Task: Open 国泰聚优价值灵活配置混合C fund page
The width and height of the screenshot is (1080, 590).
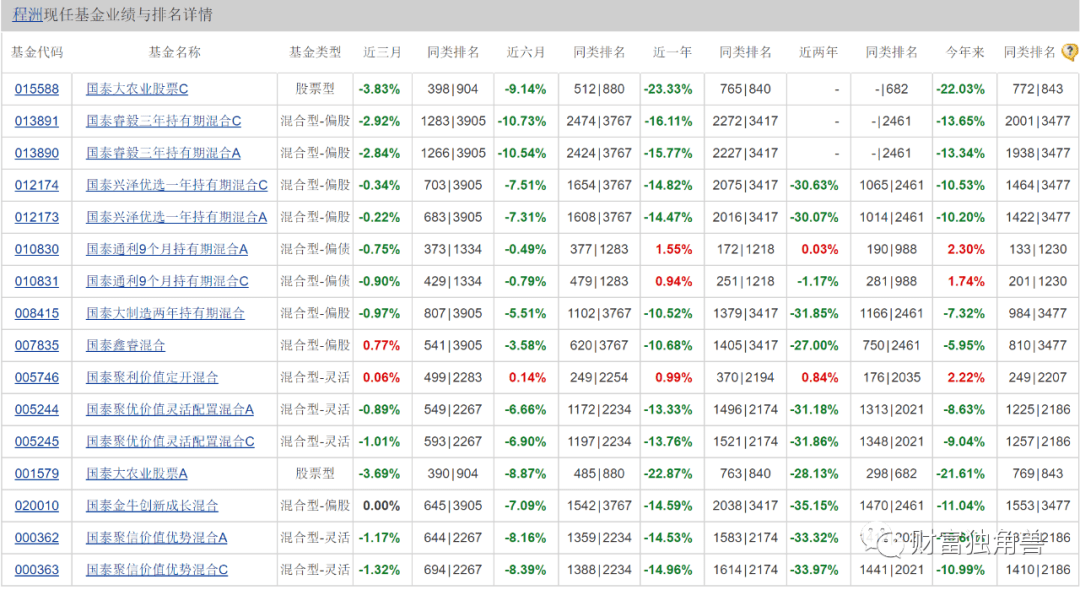Action: 170,441
